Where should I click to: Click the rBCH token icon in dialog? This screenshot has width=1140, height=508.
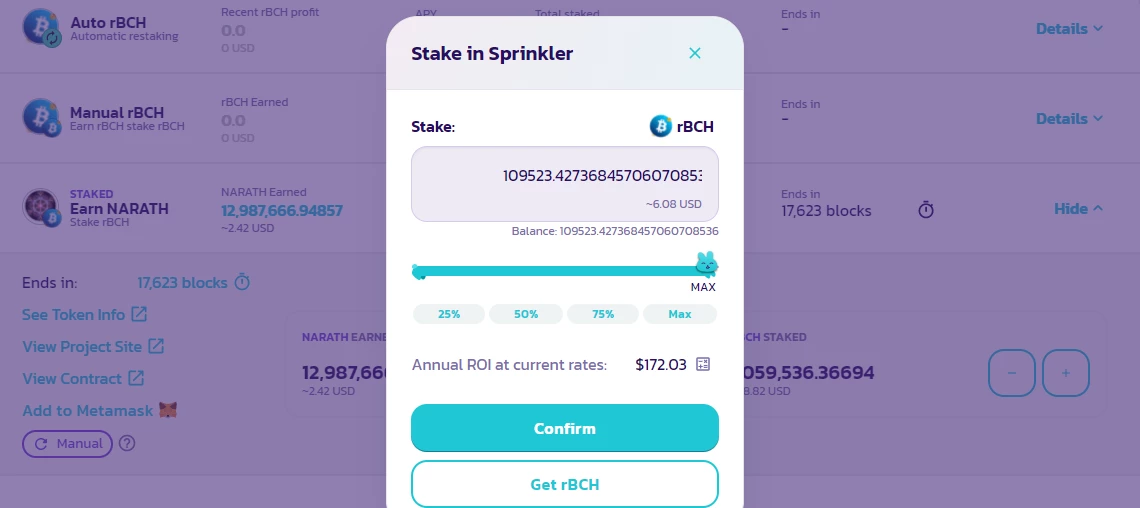(660, 126)
